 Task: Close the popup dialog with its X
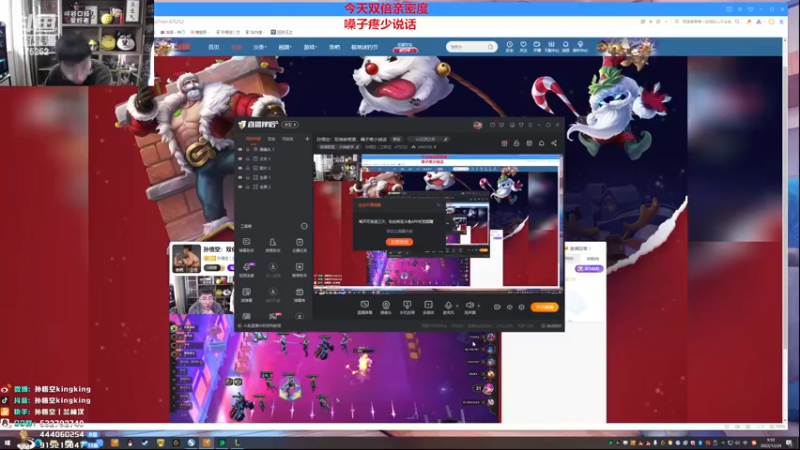(438, 205)
